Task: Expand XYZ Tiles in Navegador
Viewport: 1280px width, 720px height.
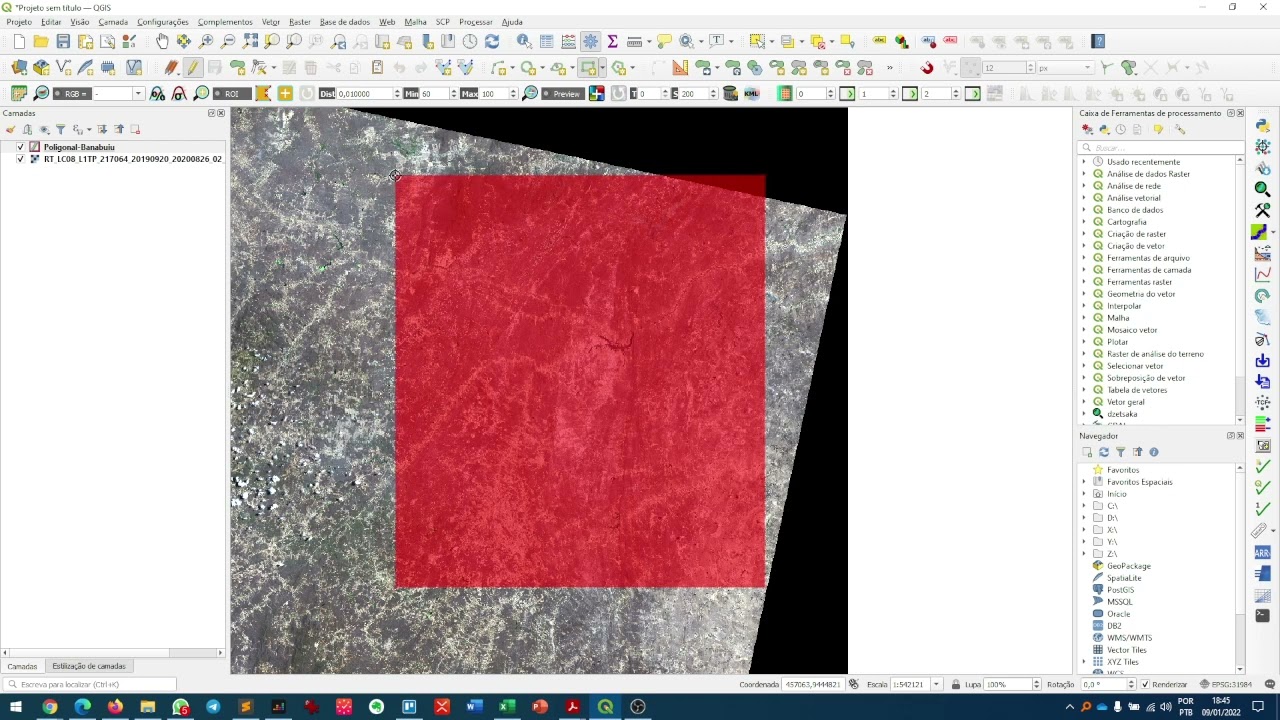Action: pos(1084,662)
